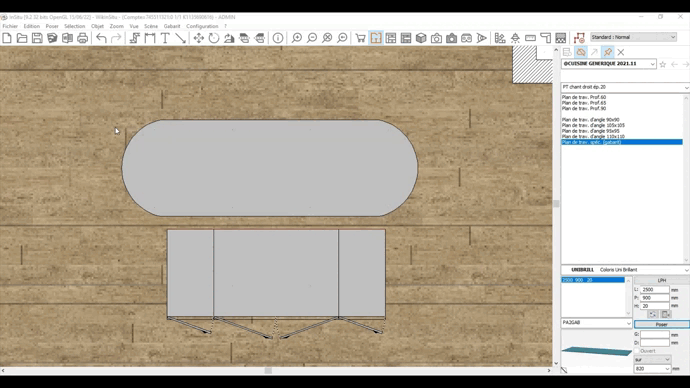Click the LPH button
This screenshot has height=388, width=690.
click(x=661, y=280)
